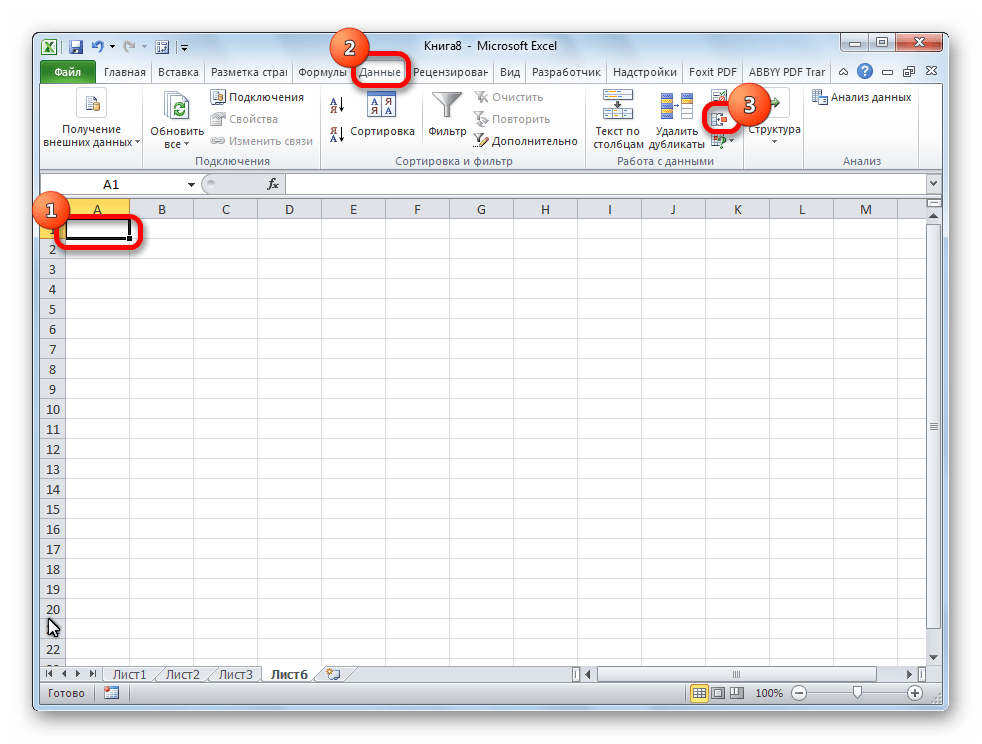The image size is (982, 744).
Task: Open the Сортировка dialog button
Action: coord(382,114)
